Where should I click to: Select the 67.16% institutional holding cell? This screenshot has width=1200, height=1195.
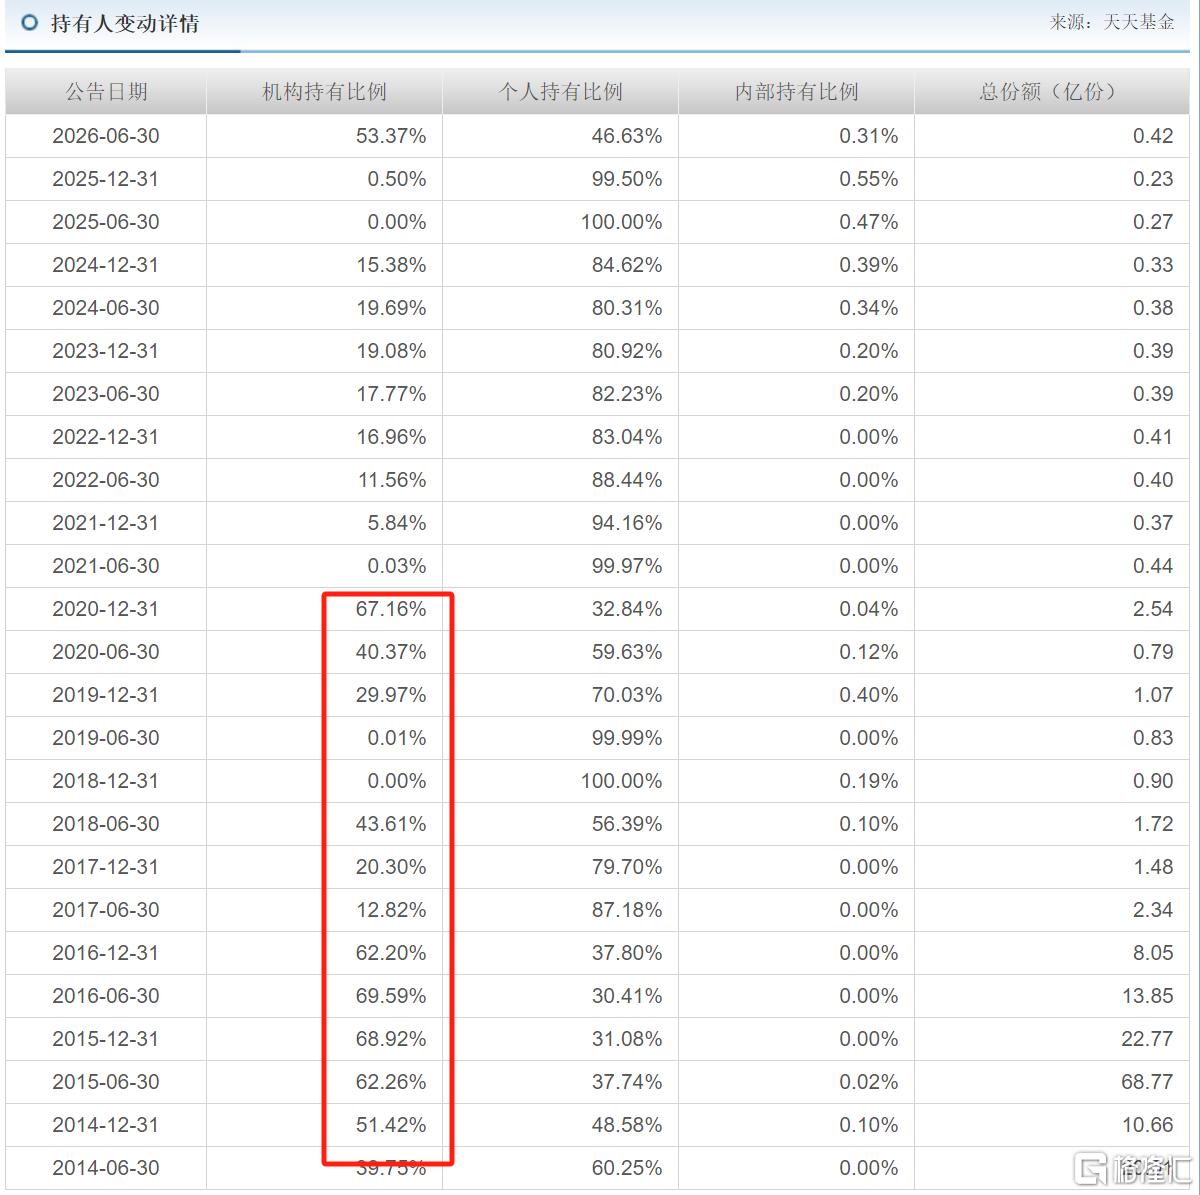pos(391,609)
